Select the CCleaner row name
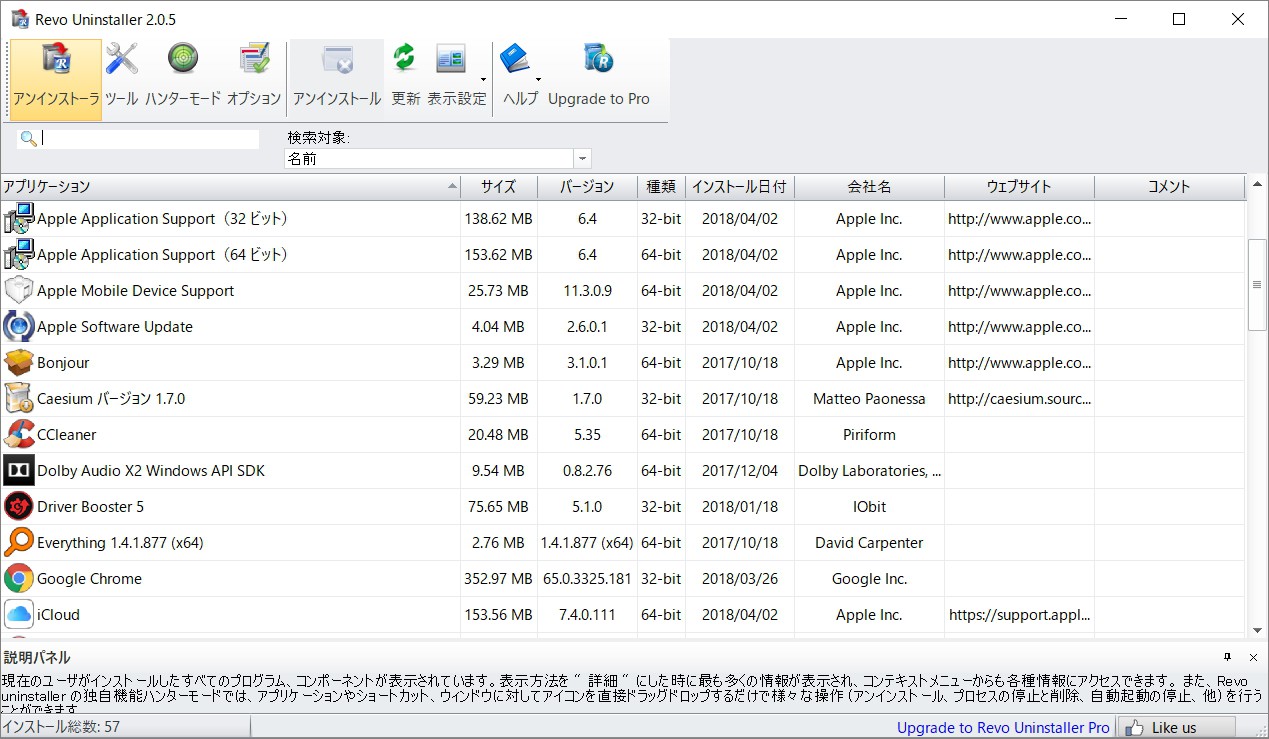Screen dimensions: 1269x739 tap(67, 435)
